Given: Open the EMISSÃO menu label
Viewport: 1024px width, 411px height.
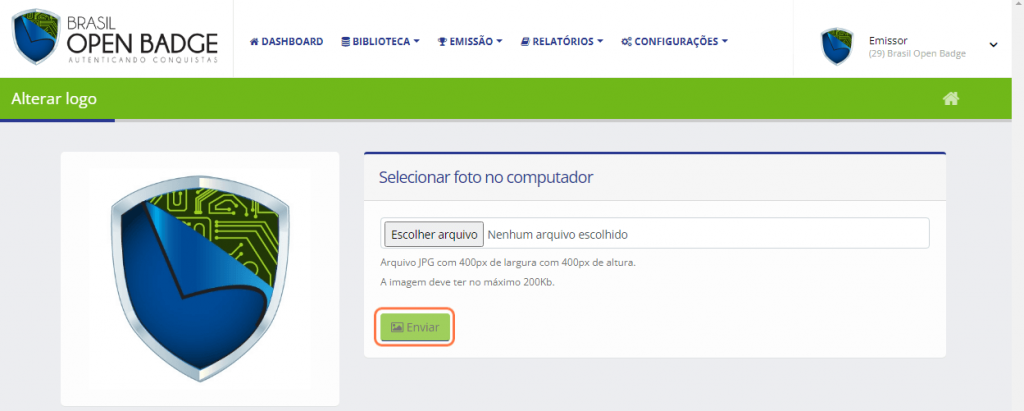Looking at the screenshot, I should click(471, 41).
